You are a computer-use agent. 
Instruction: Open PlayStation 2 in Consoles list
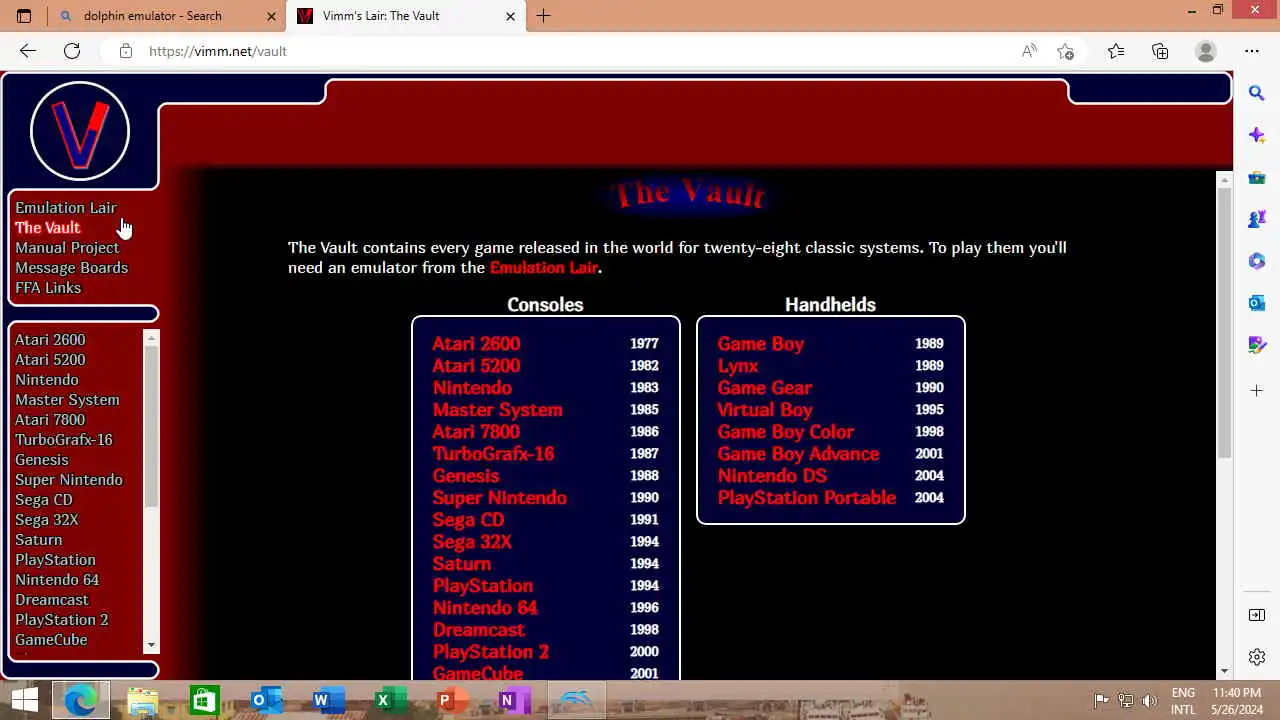(x=490, y=652)
